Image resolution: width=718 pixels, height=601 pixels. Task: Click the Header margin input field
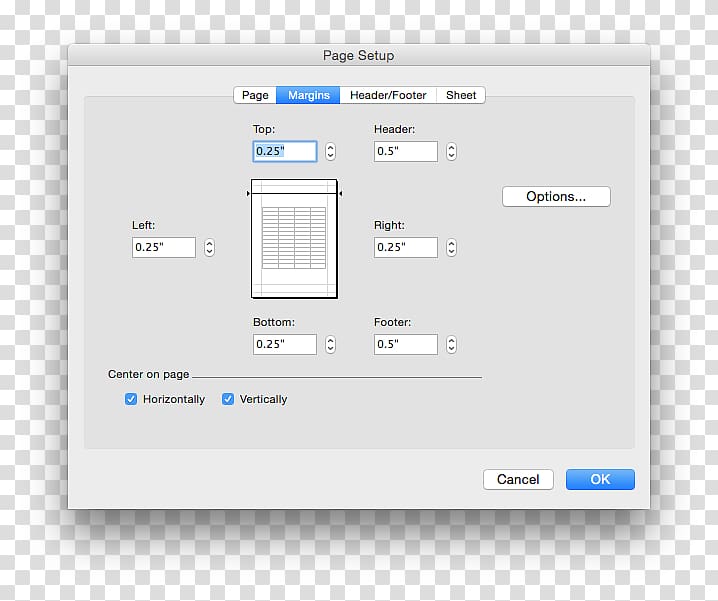pos(406,151)
